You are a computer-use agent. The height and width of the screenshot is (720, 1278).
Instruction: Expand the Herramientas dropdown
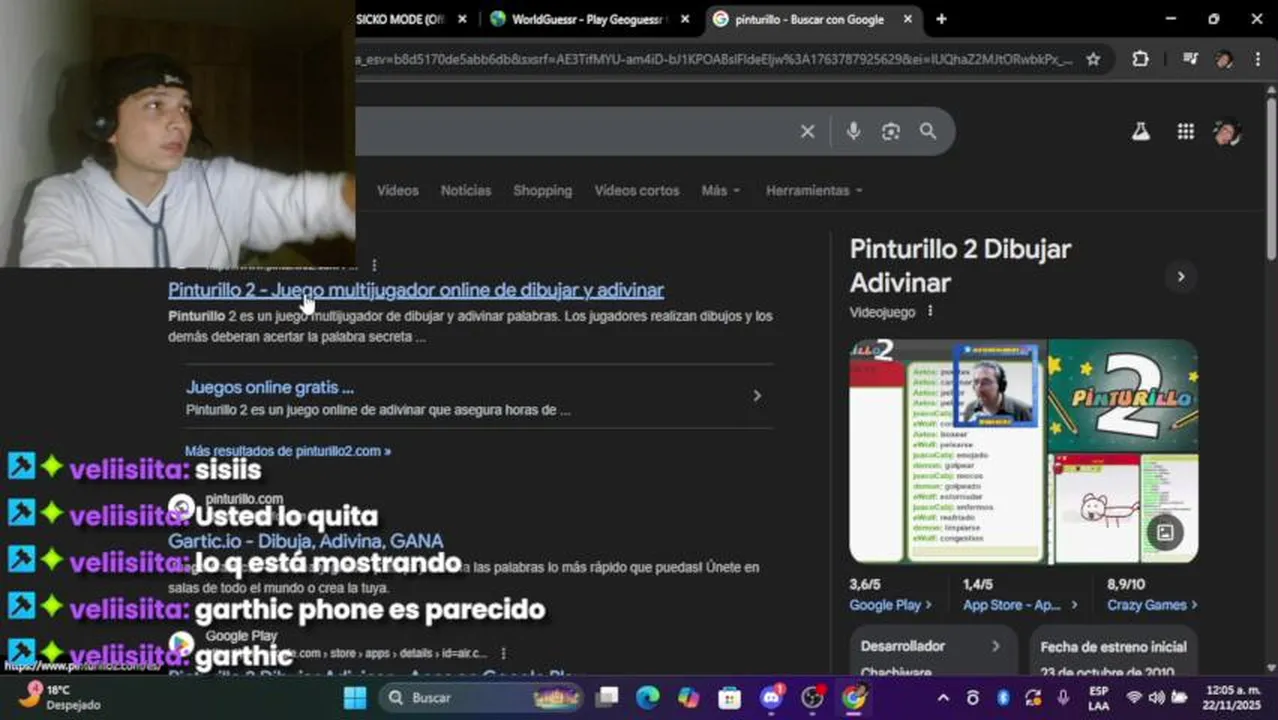click(814, 190)
